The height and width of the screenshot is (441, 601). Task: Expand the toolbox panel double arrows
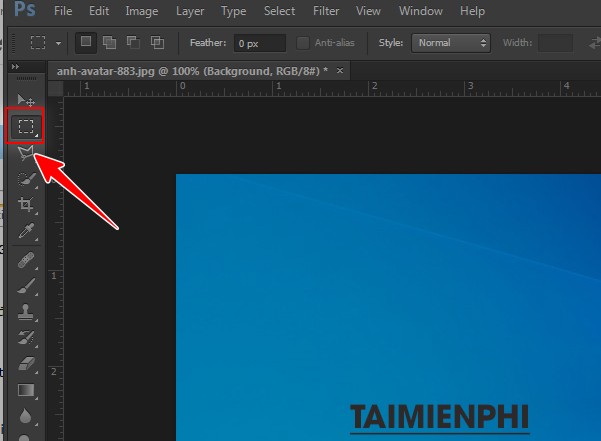pos(15,67)
